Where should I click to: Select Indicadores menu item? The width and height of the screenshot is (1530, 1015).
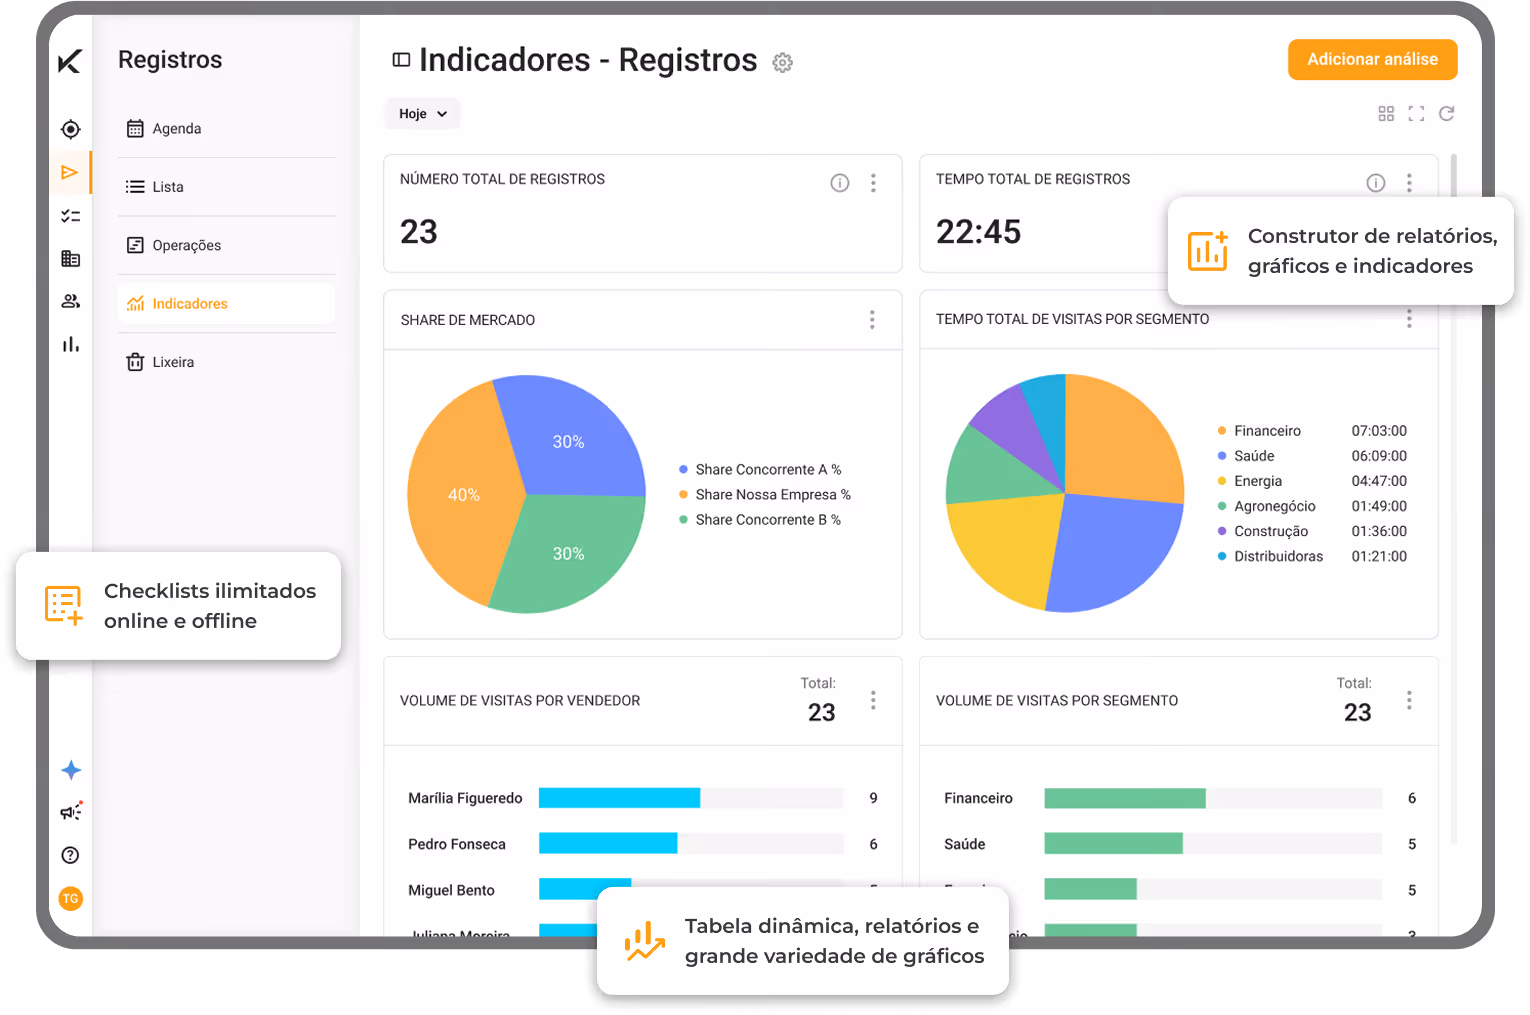click(226, 304)
